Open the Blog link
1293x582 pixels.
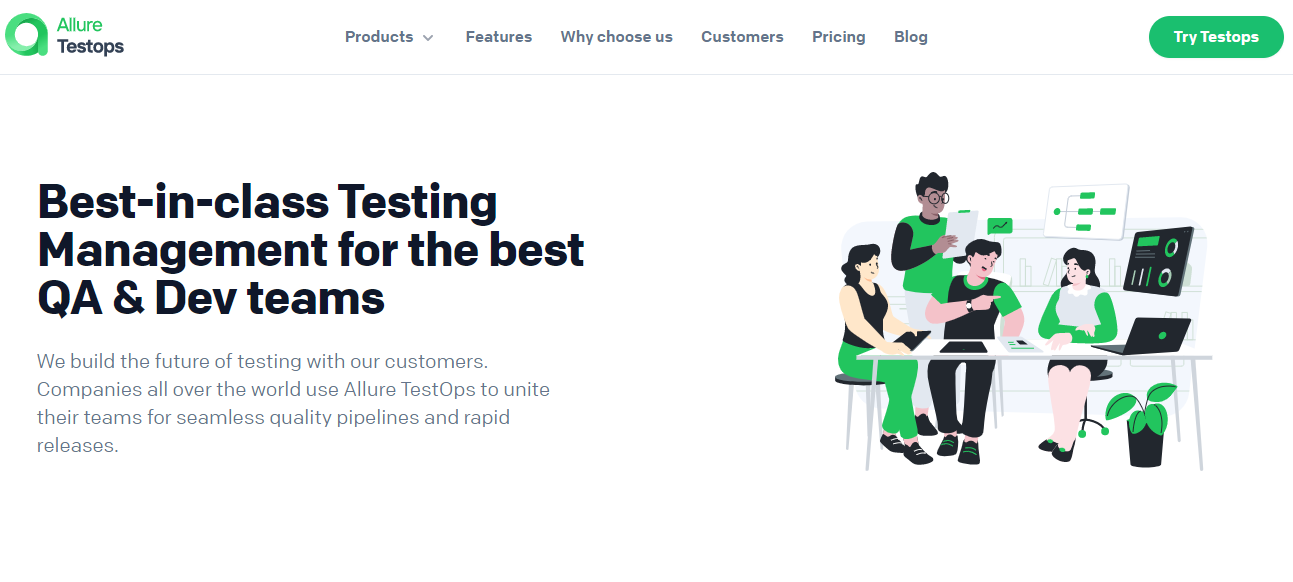pyautogui.click(x=911, y=37)
